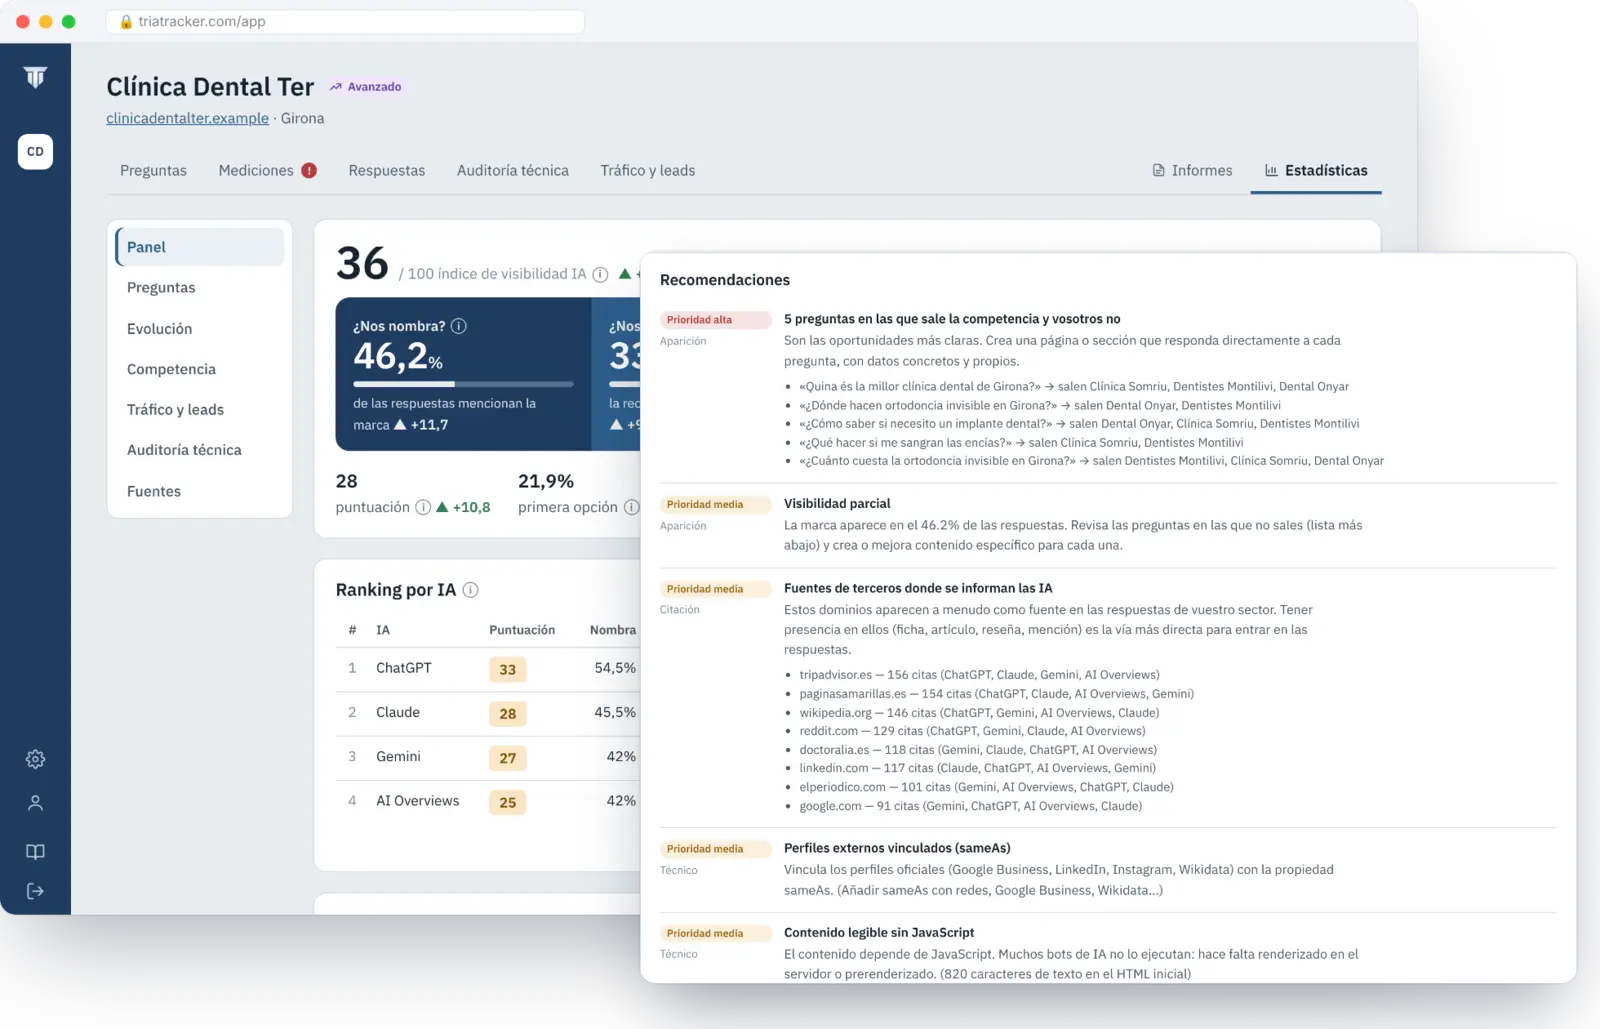This screenshot has height=1029, width=1600.
Task: Click info icon next to puntuación
Action: point(423,507)
